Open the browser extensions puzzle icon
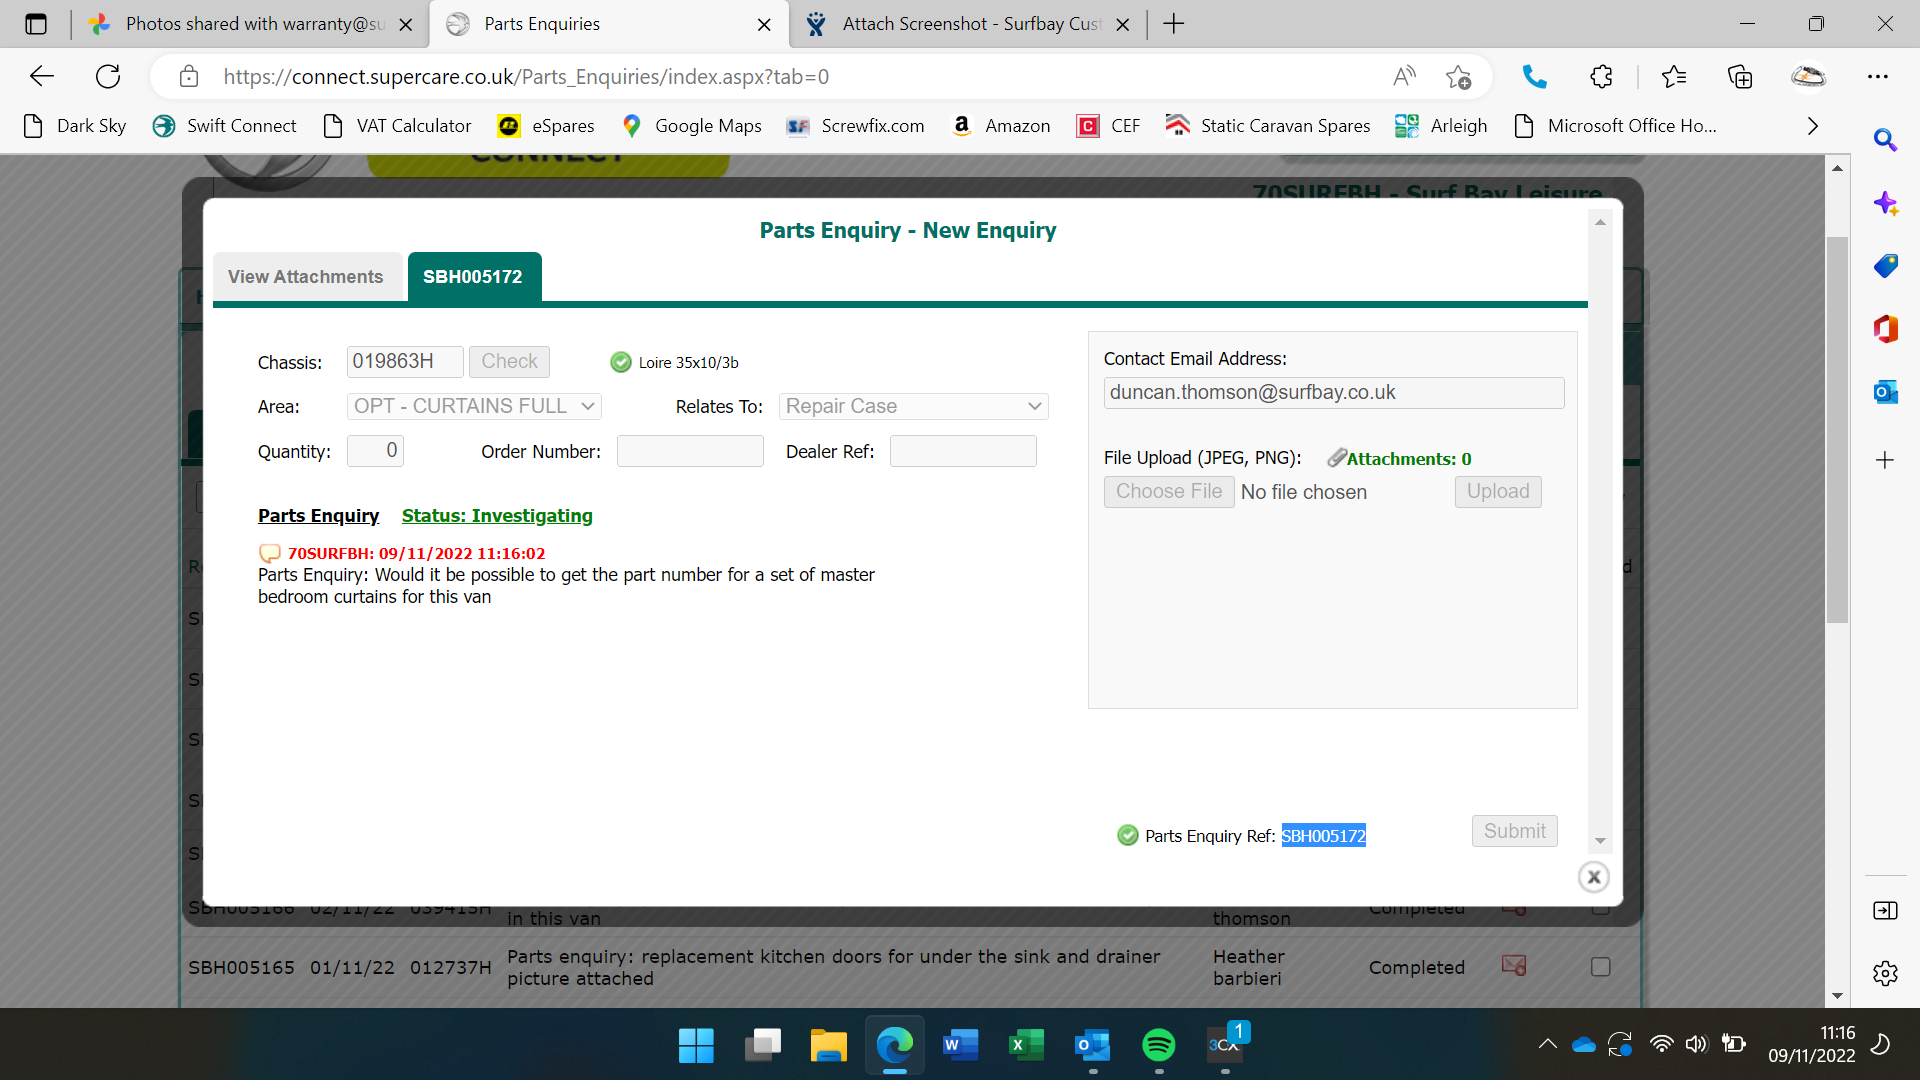Image resolution: width=1920 pixels, height=1080 pixels. click(x=1601, y=77)
